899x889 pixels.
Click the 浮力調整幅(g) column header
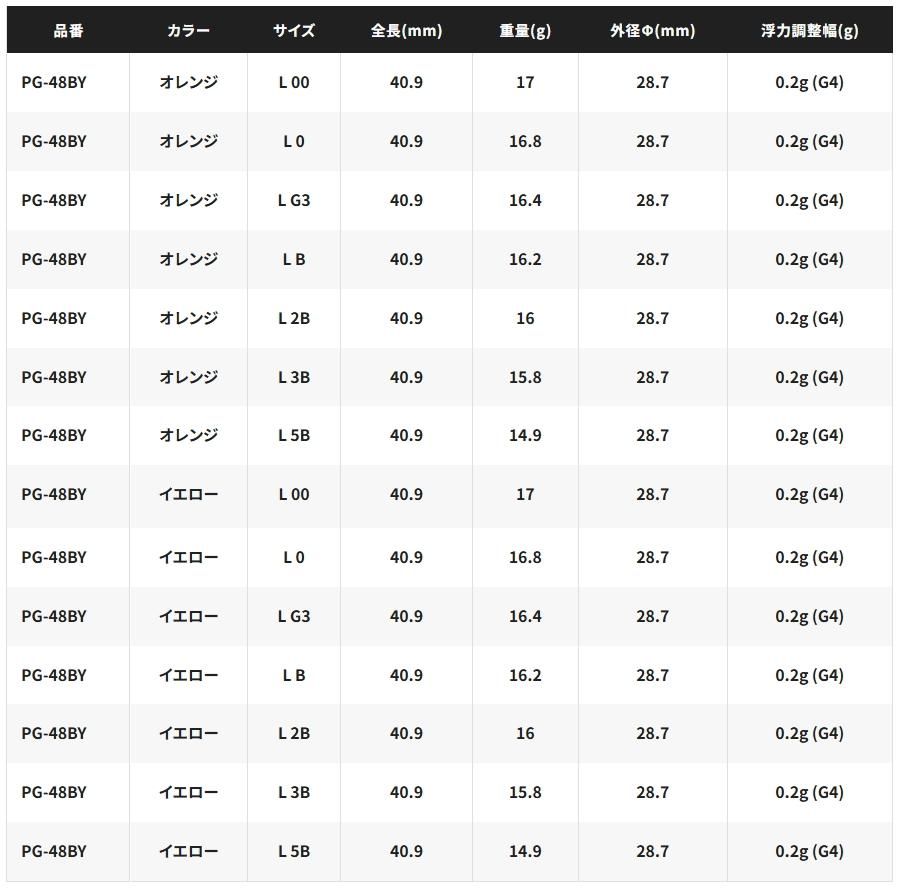[x=809, y=31]
